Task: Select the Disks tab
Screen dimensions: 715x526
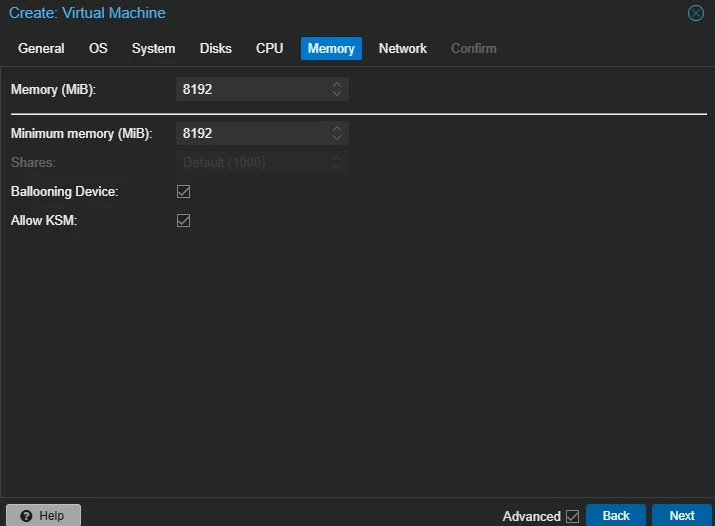Action: [216, 48]
